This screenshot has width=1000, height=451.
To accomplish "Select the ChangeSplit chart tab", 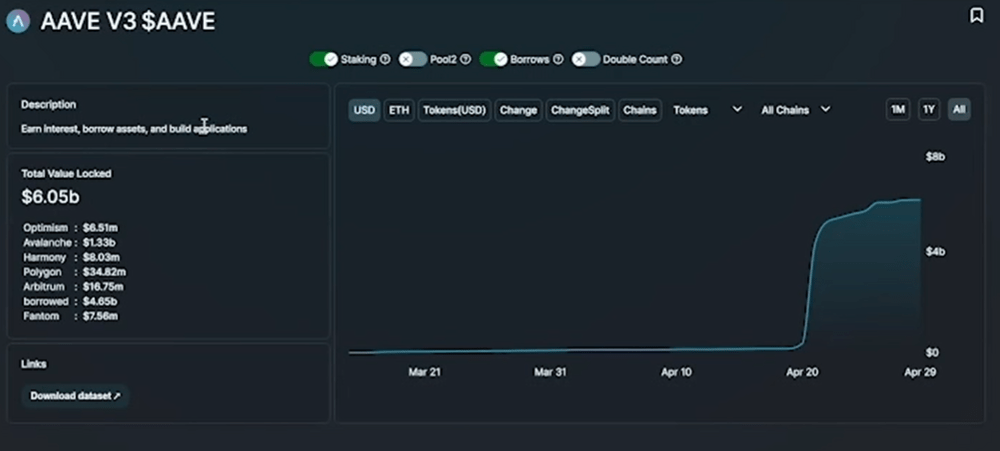I will [x=580, y=110].
